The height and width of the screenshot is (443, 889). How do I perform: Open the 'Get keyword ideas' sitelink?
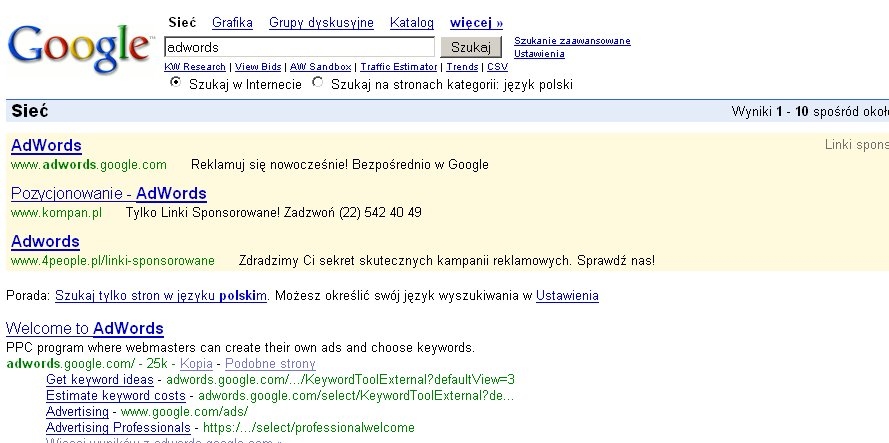100,379
